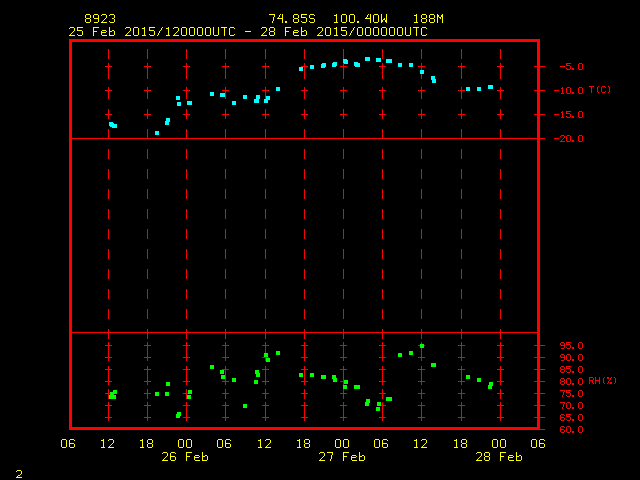Screen dimensions: 640x480
Task: Click the lowest cyan temperature data point
Action: click(x=157, y=133)
